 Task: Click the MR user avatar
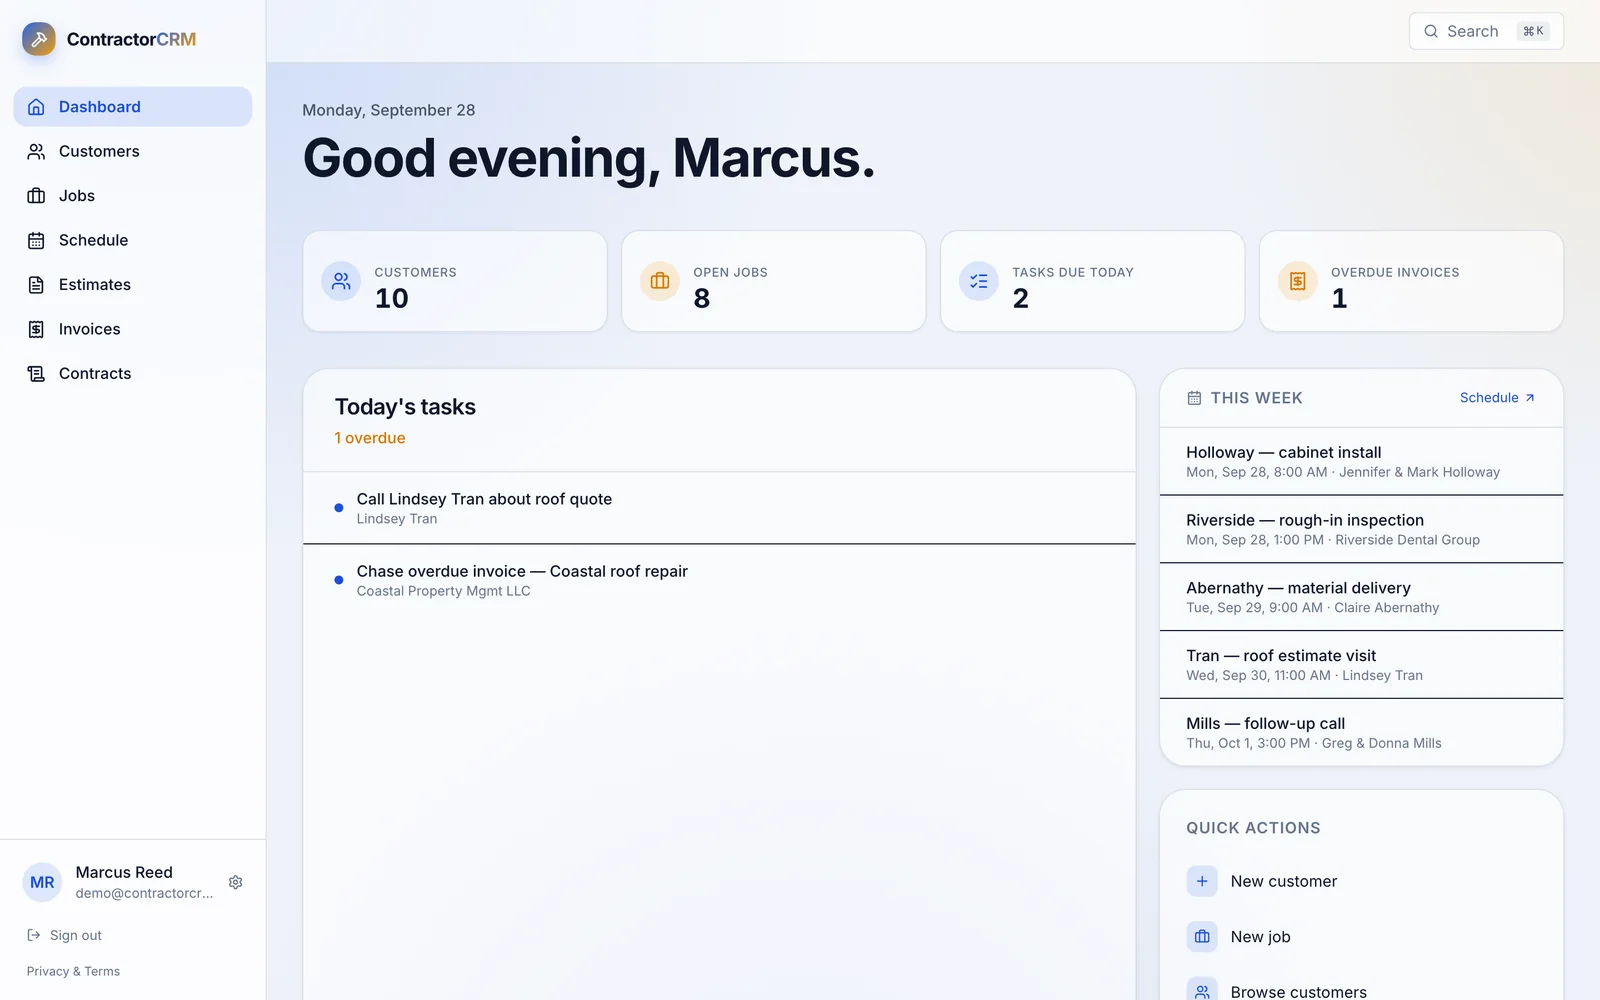coord(42,882)
